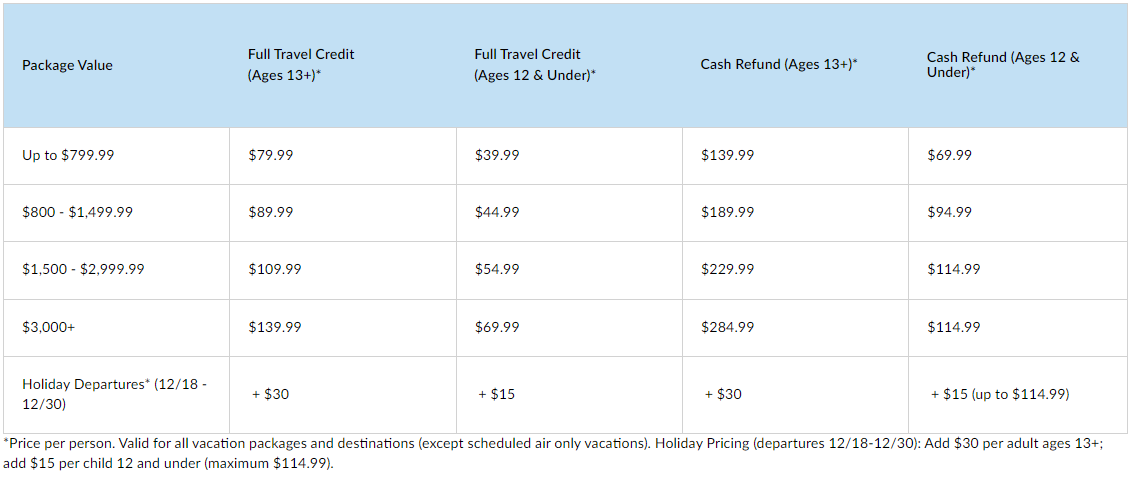The height and width of the screenshot is (478, 1136).
Task: Click the $189.99 cash refund price
Action: 727,213
